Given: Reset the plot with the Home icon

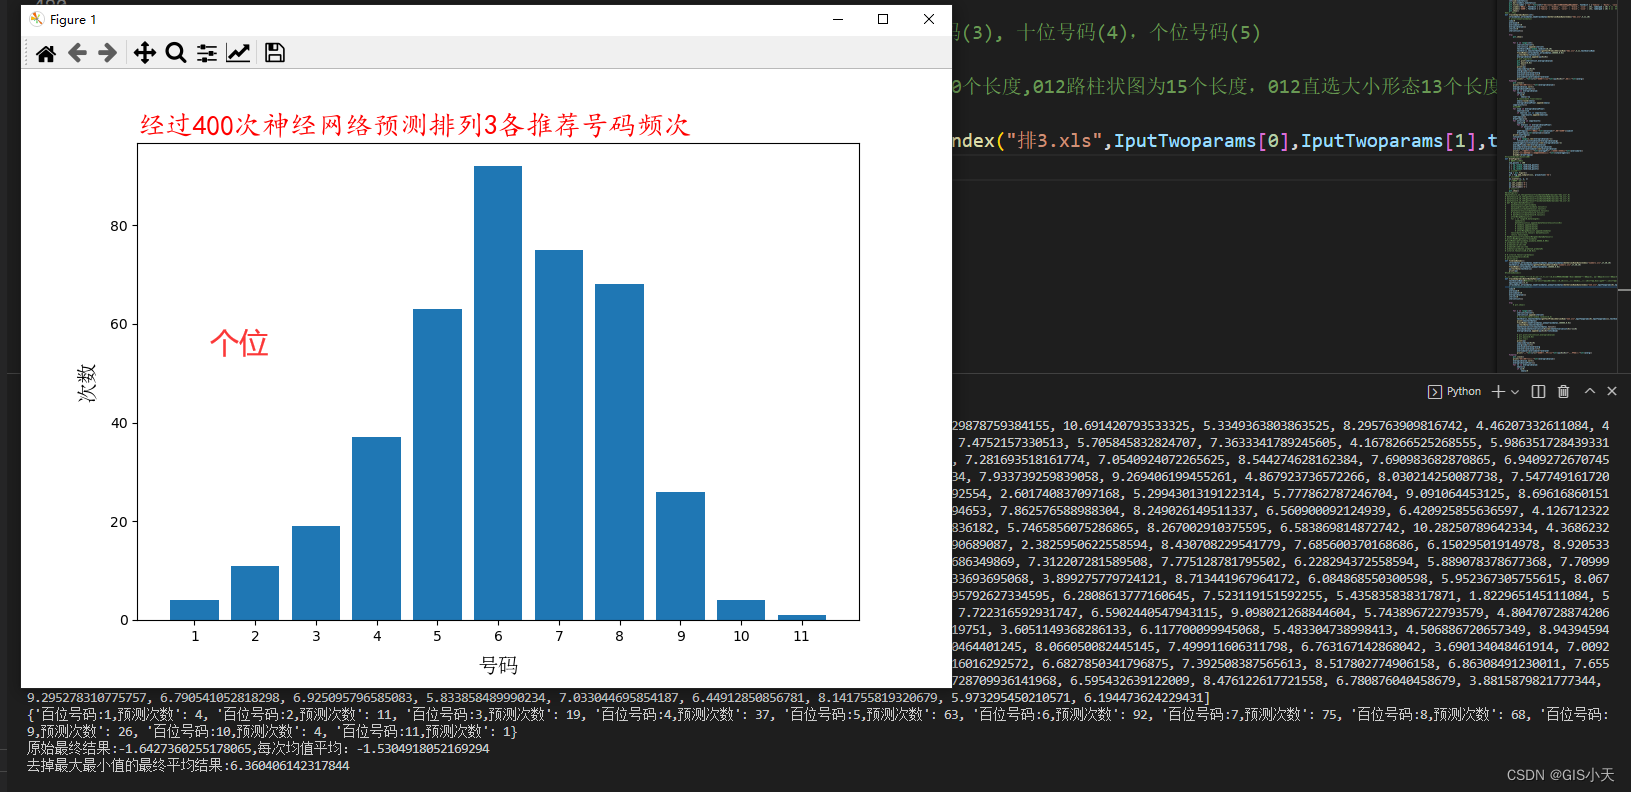Looking at the screenshot, I should pyautogui.click(x=46, y=53).
